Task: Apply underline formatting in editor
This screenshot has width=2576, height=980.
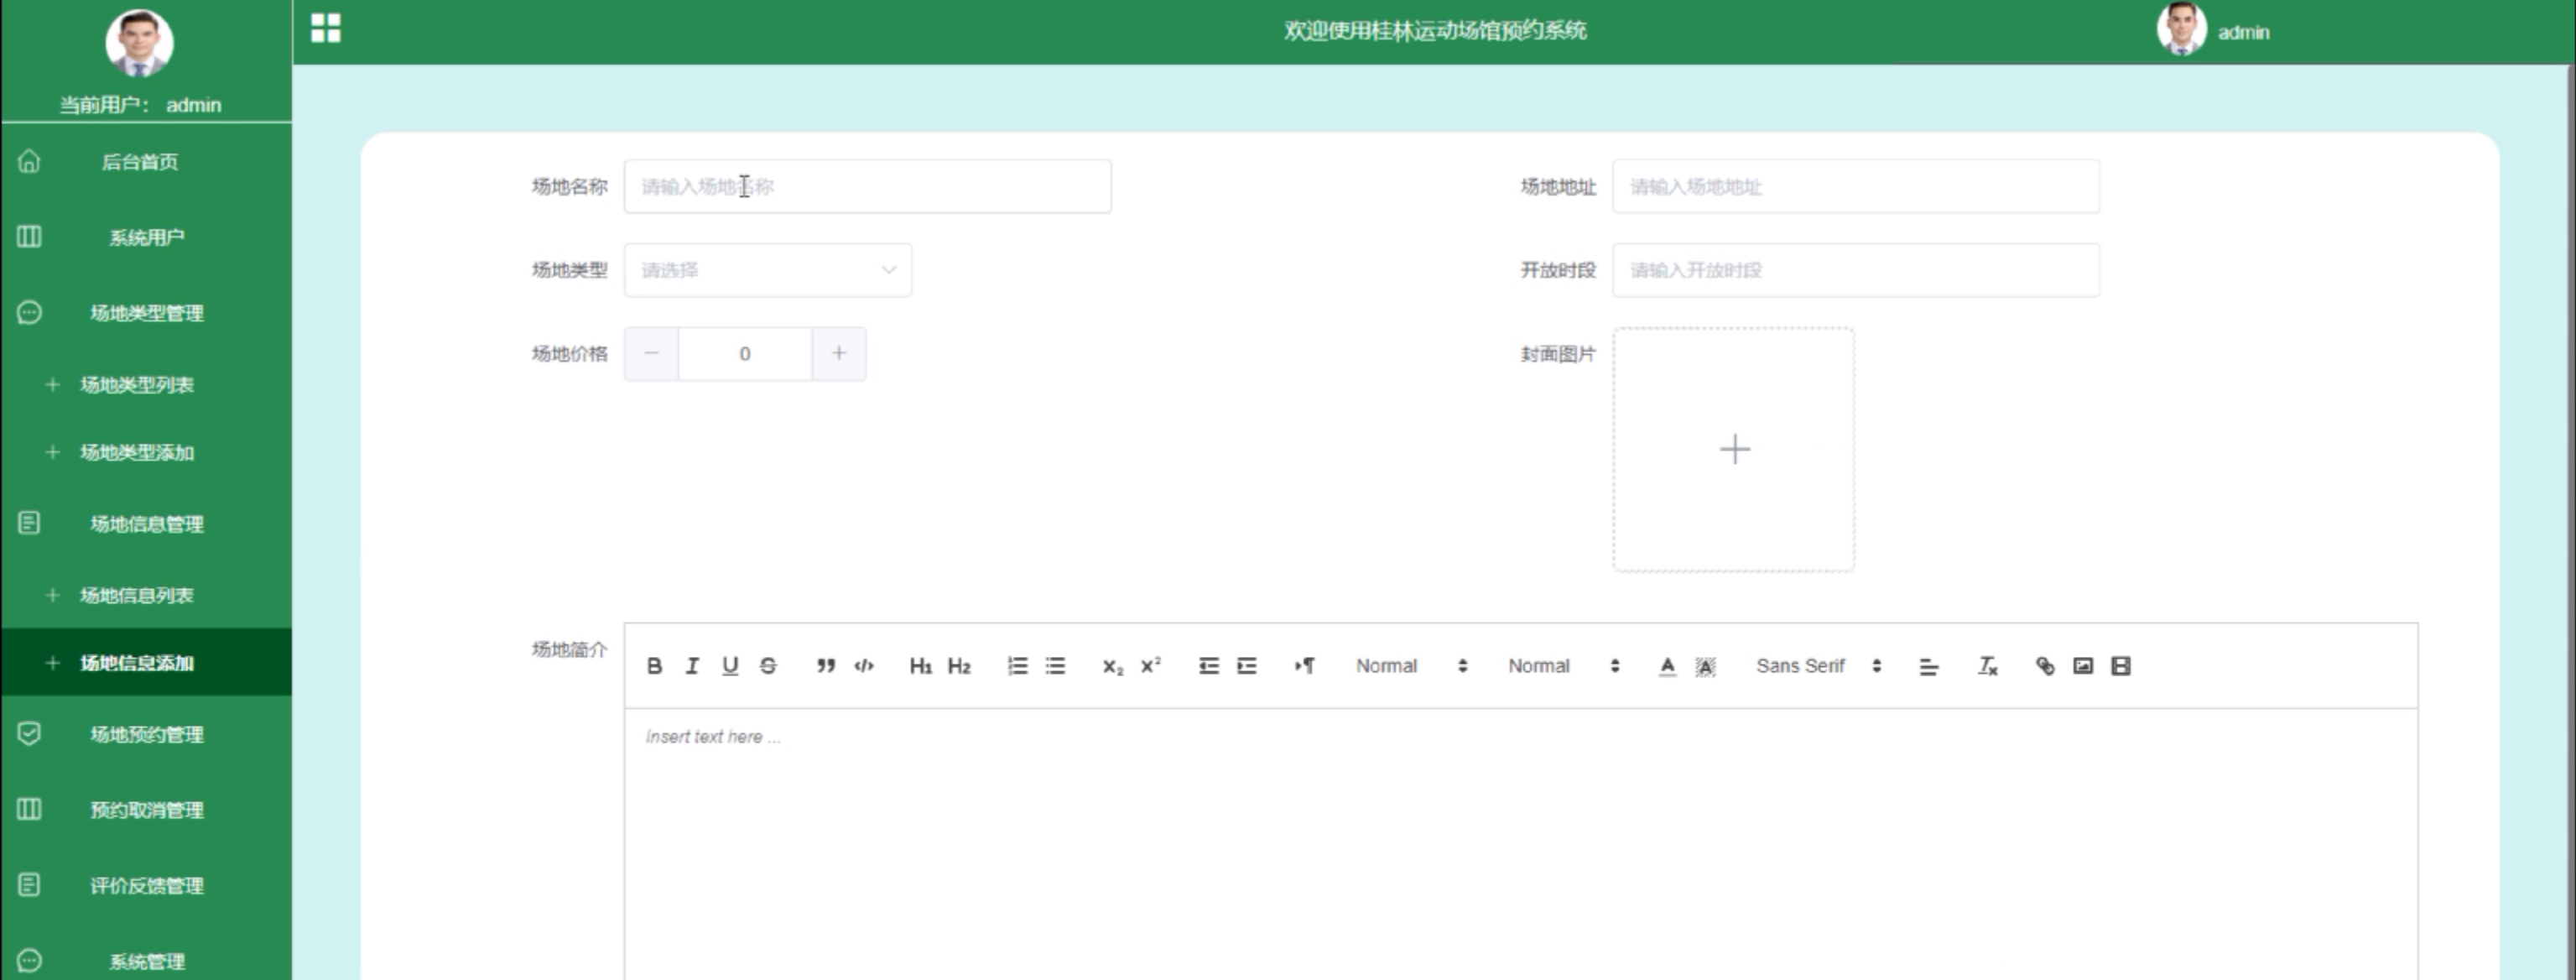Action: 730,666
